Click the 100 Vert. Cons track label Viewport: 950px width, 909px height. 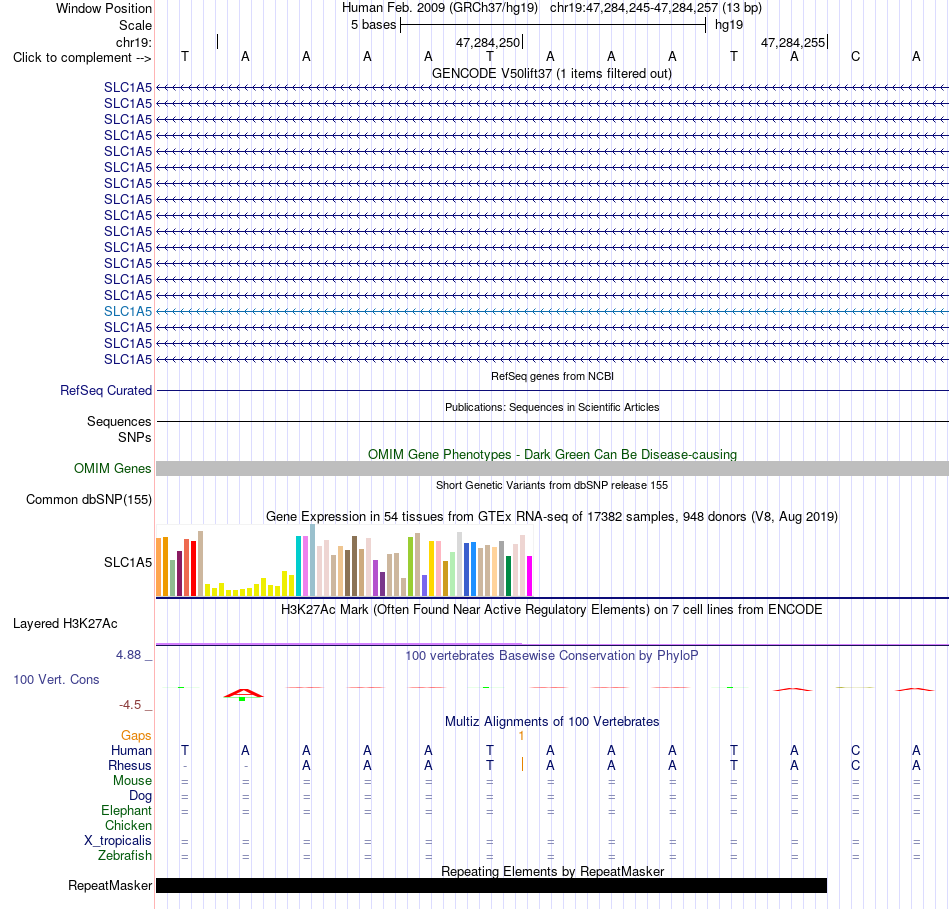tap(56, 679)
